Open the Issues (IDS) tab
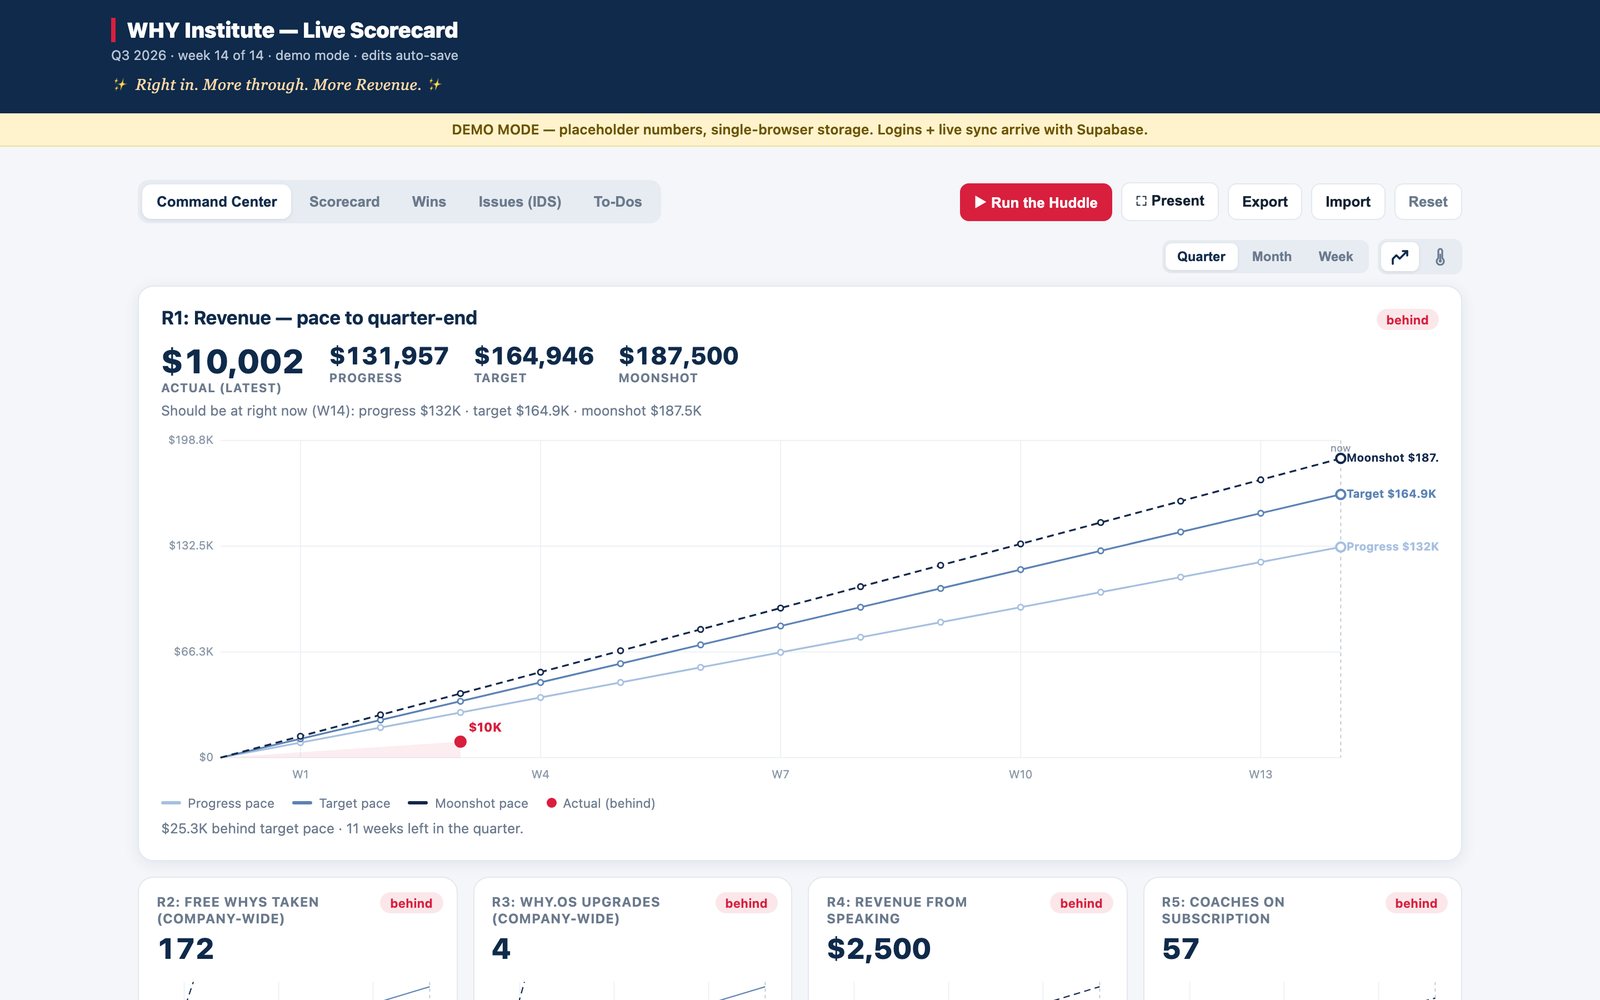The image size is (1600, 1000). [x=520, y=202]
